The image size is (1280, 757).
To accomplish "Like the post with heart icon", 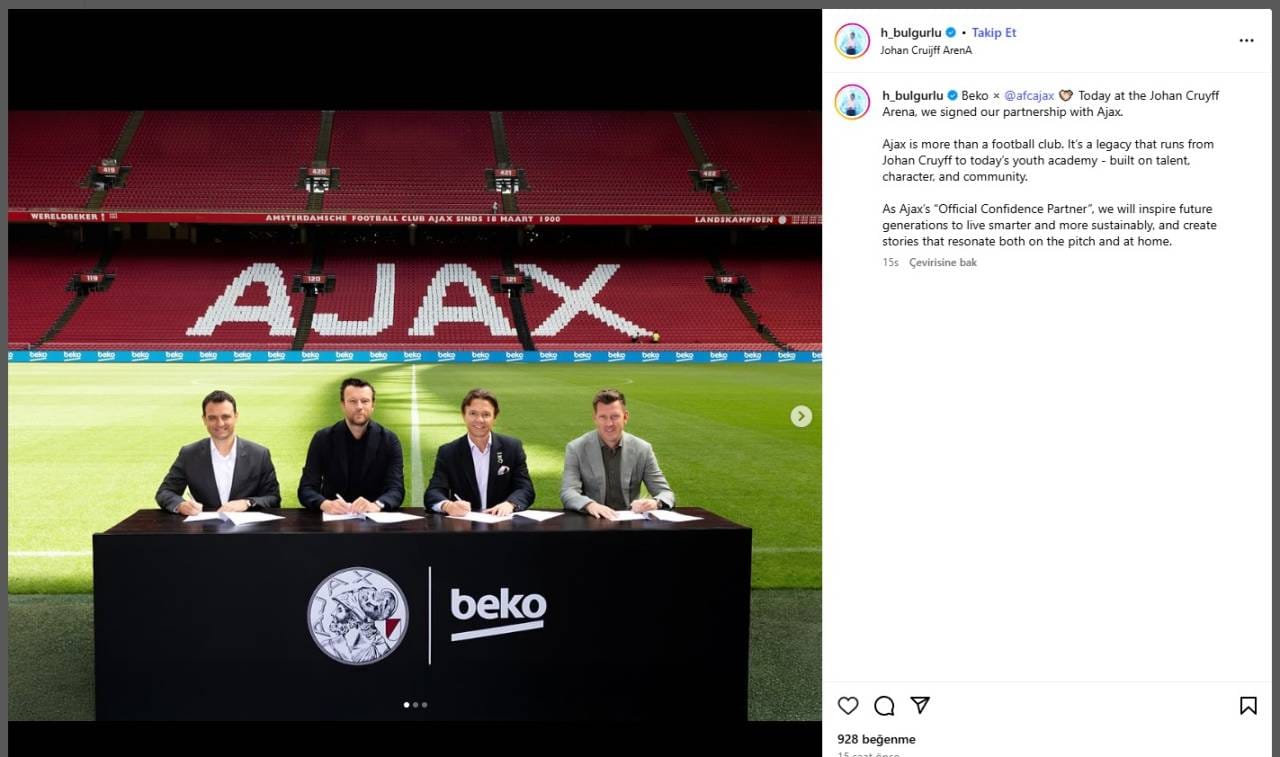I will pos(848,706).
